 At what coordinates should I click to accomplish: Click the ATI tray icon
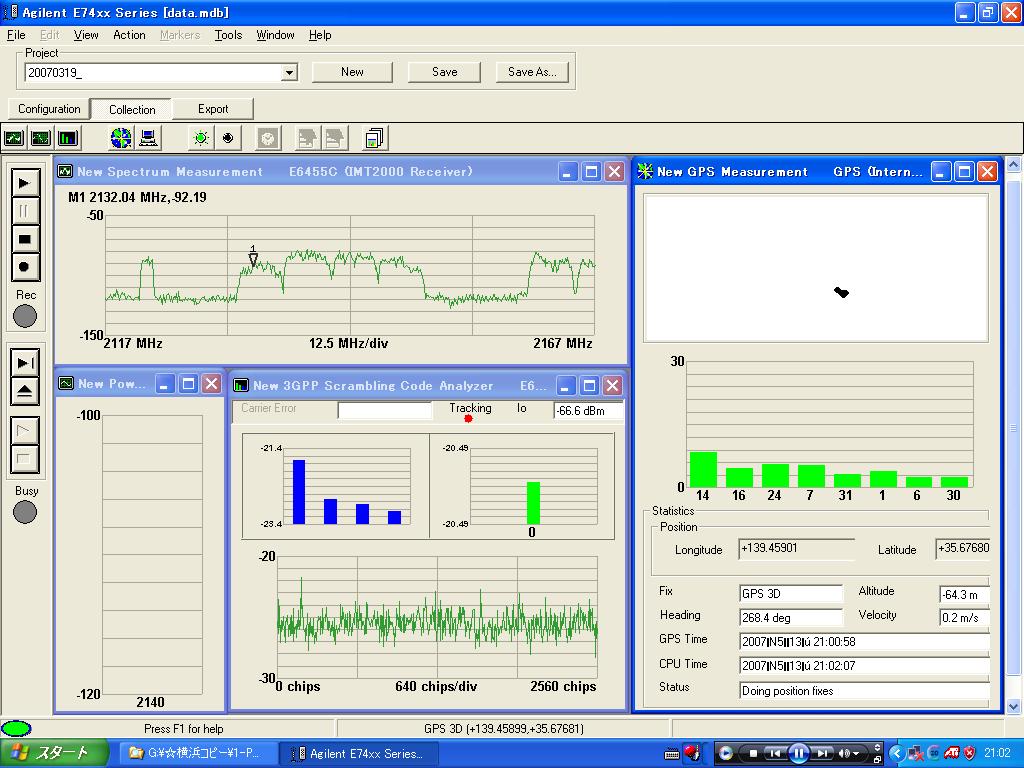[x=952, y=753]
